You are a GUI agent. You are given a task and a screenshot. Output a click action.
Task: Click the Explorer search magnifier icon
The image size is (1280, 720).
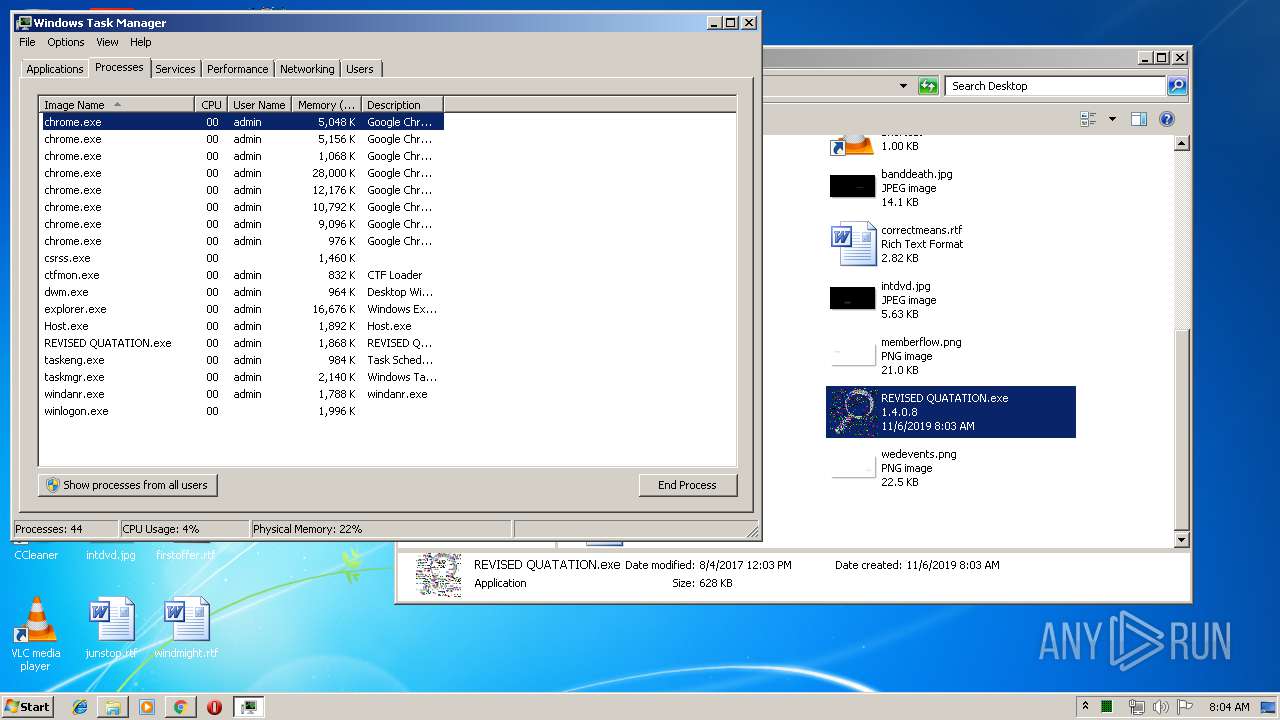tap(1177, 86)
